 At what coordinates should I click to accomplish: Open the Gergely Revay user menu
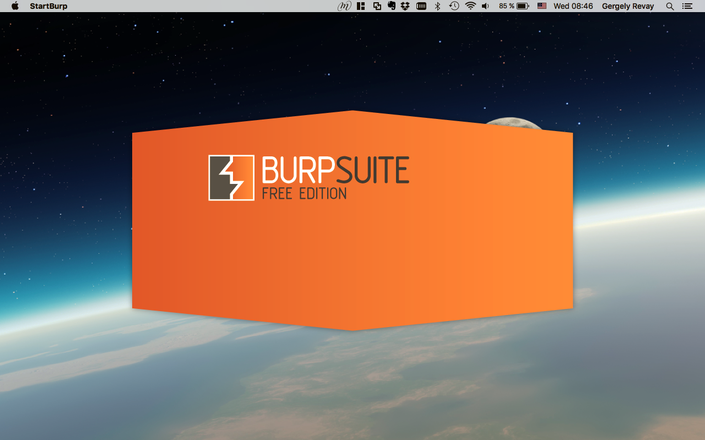coord(628,6)
